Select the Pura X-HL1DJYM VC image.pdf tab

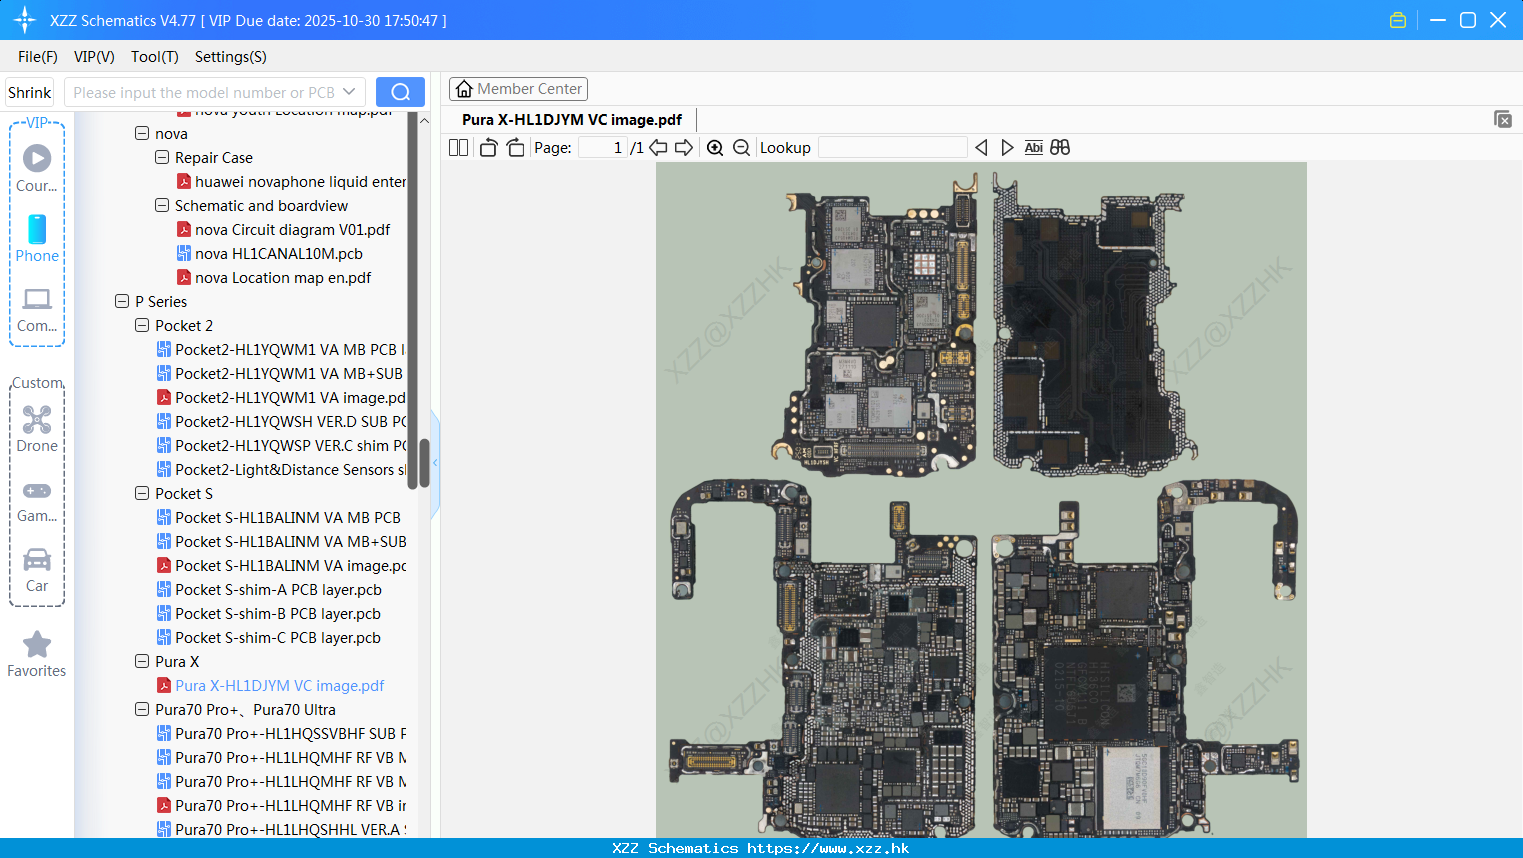pyautogui.click(x=572, y=119)
